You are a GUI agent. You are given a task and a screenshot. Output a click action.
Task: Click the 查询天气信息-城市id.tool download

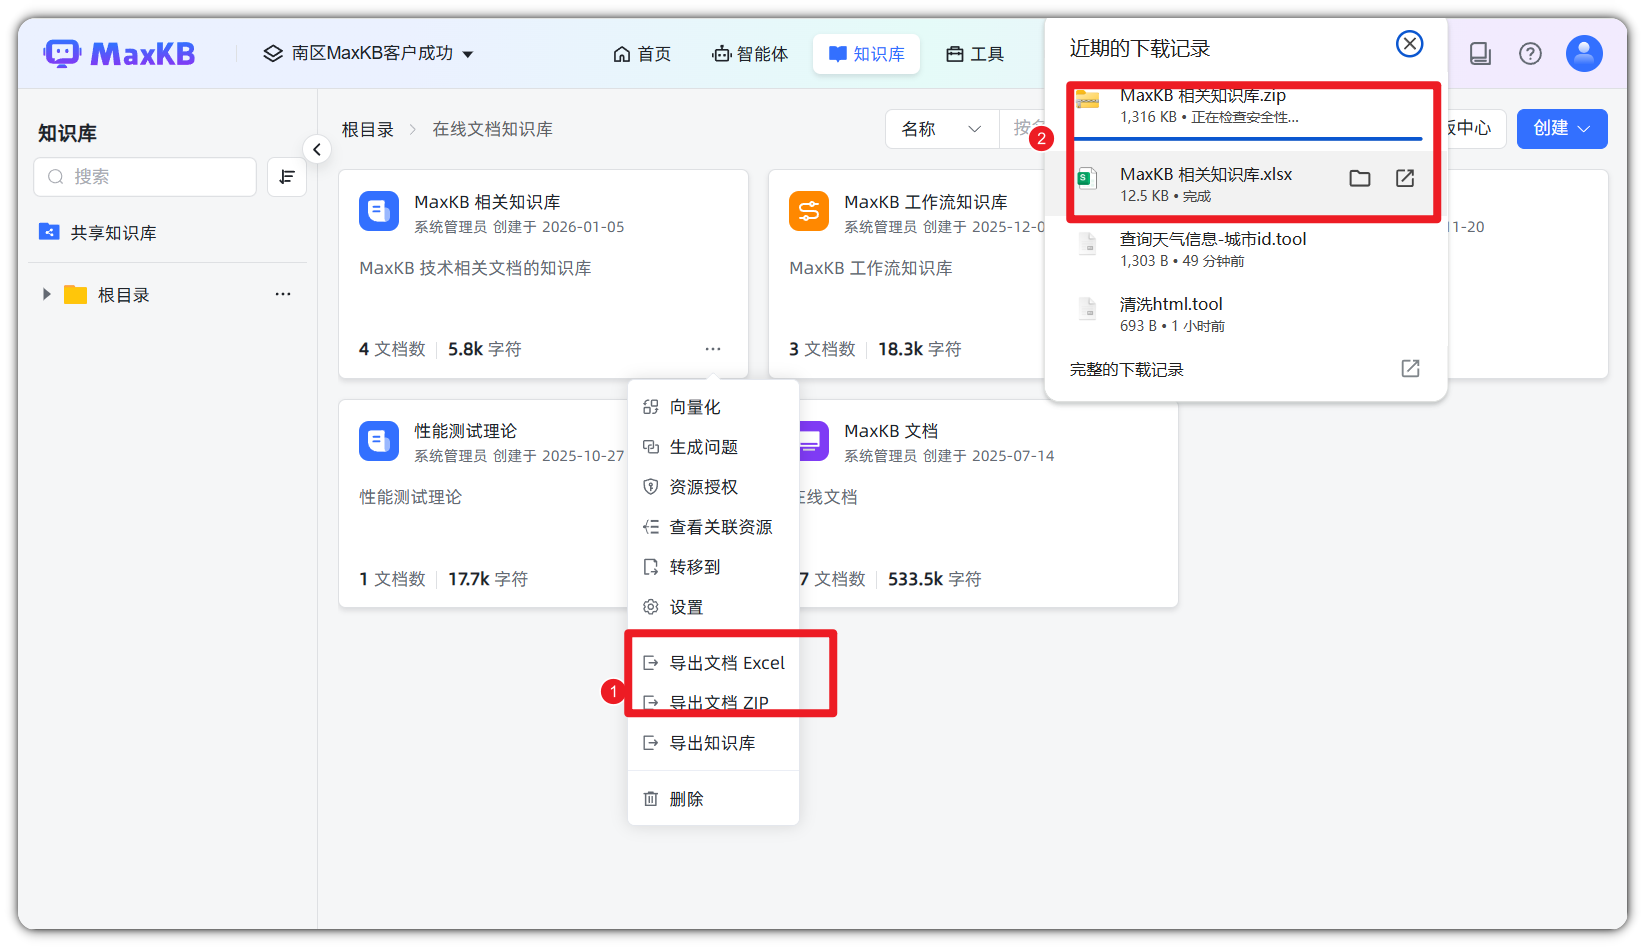point(1246,249)
